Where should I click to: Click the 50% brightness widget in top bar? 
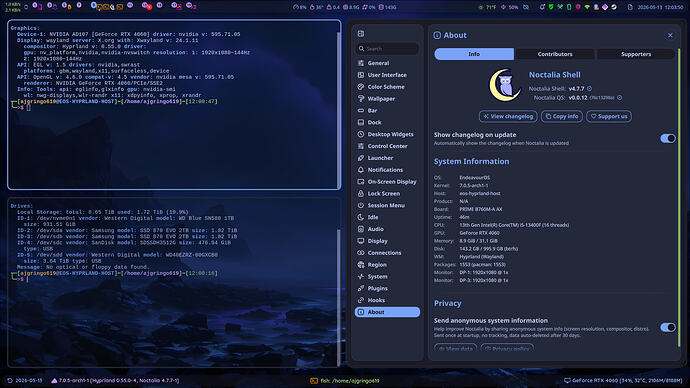(510, 7)
